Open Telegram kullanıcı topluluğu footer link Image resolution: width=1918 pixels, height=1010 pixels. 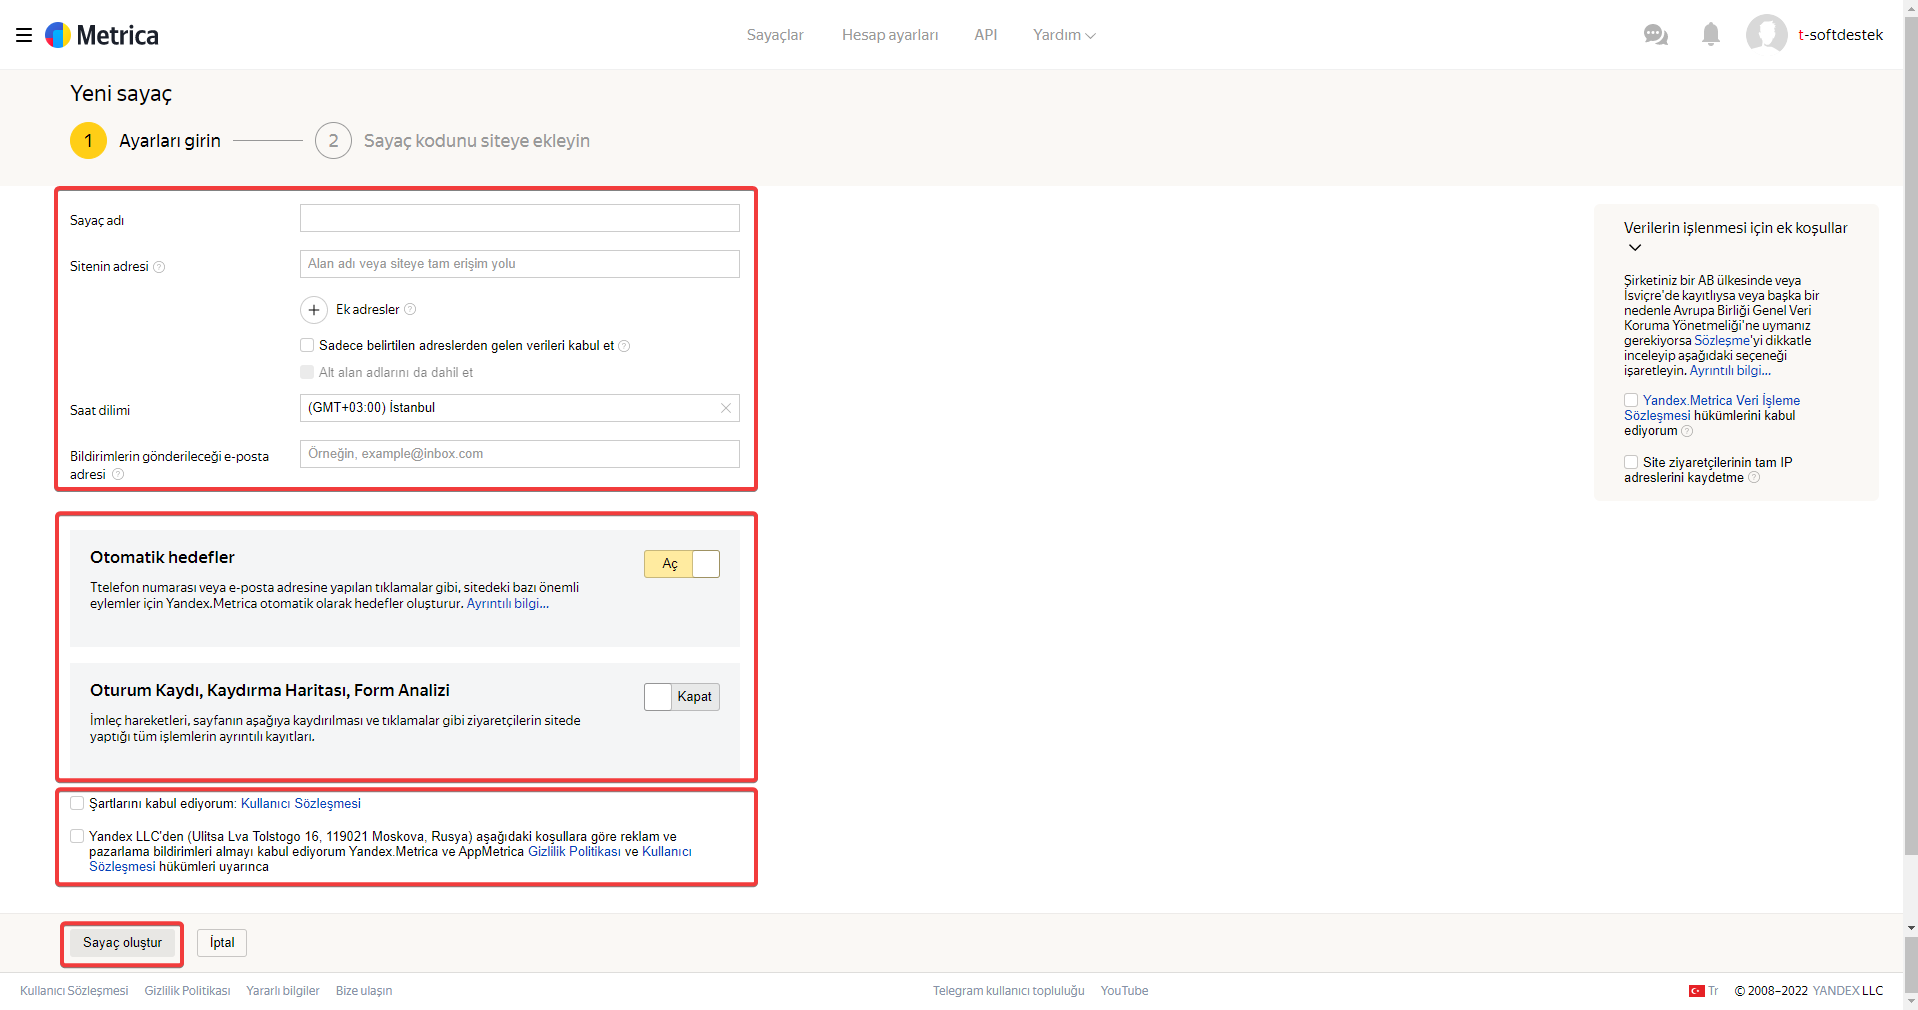(x=1009, y=991)
